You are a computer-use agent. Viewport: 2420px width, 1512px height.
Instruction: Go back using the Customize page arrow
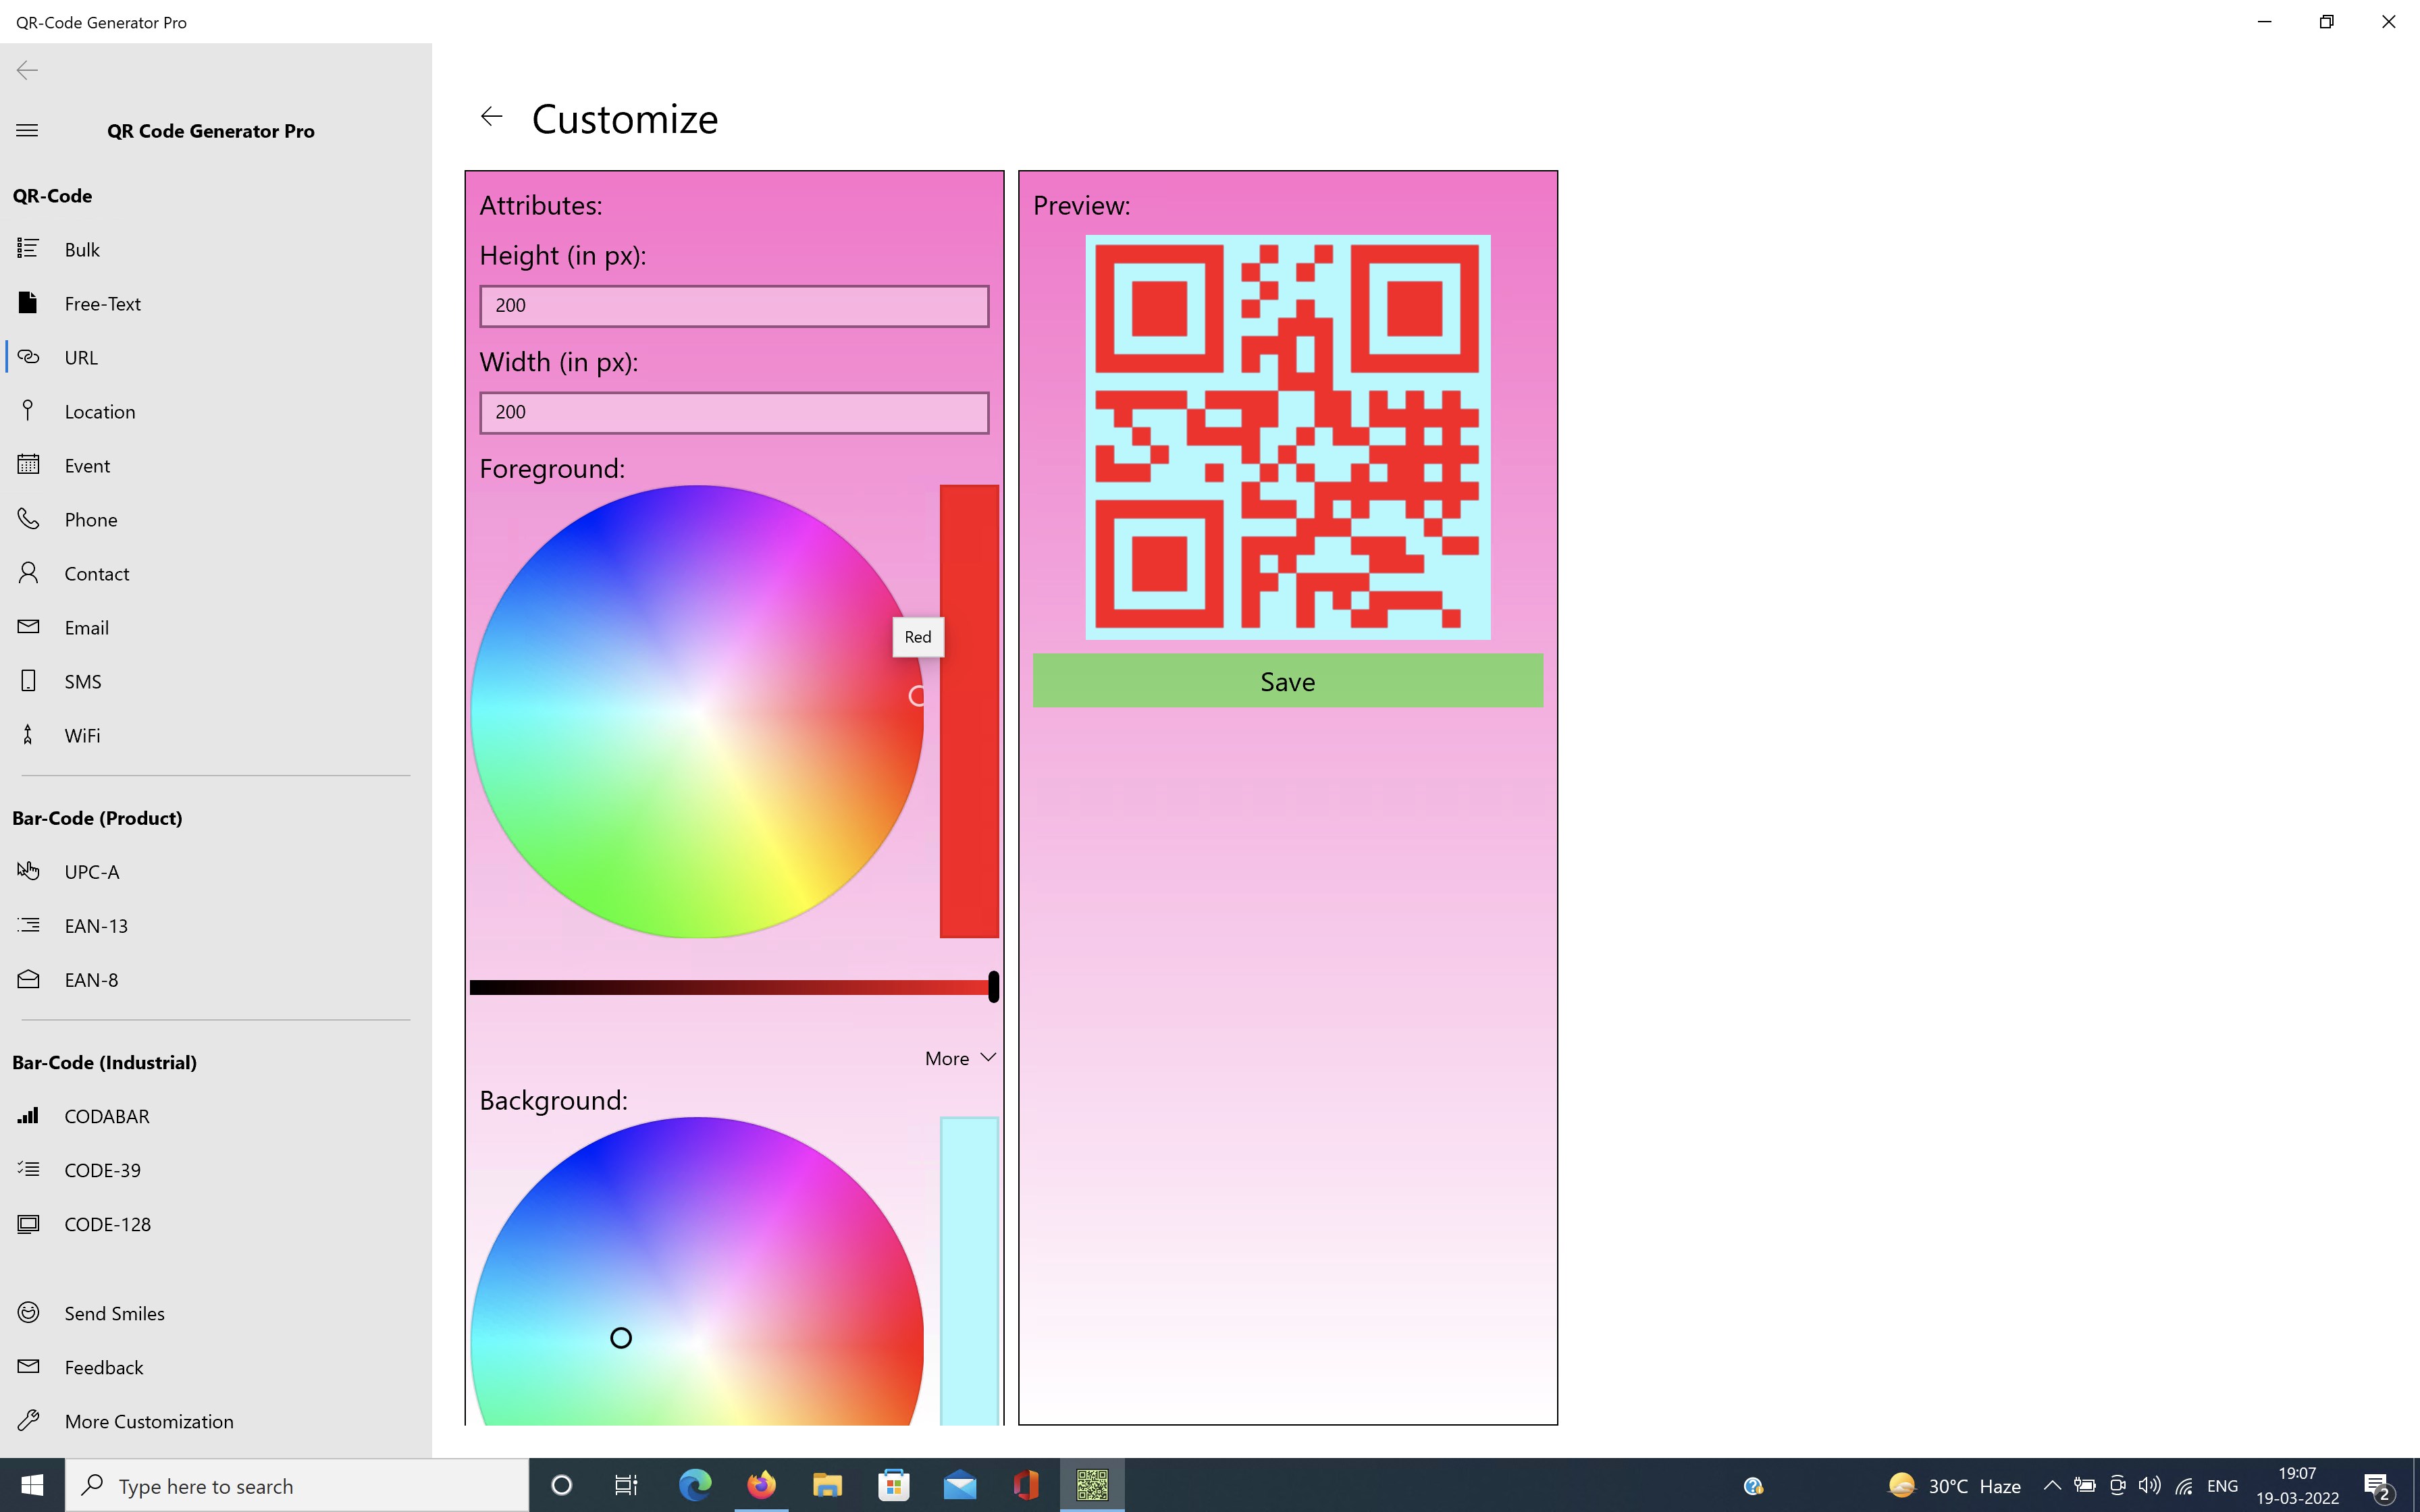[491, 117]
